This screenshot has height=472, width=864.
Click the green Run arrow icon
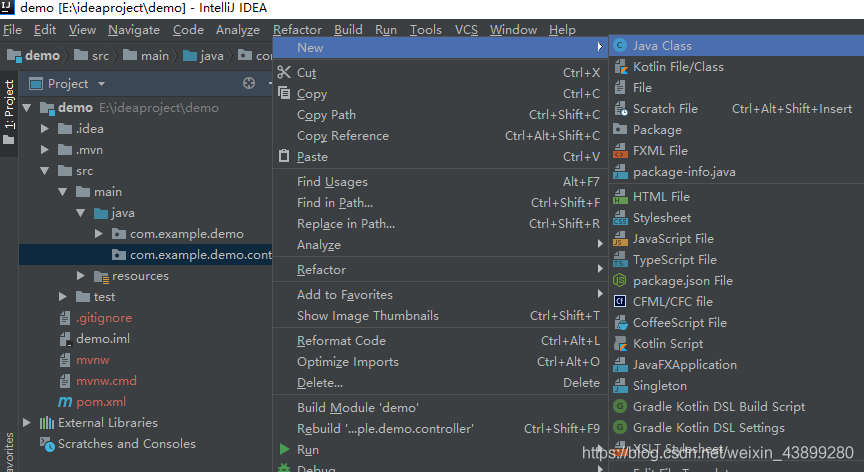pyautogui.click(x=284, y=449)
